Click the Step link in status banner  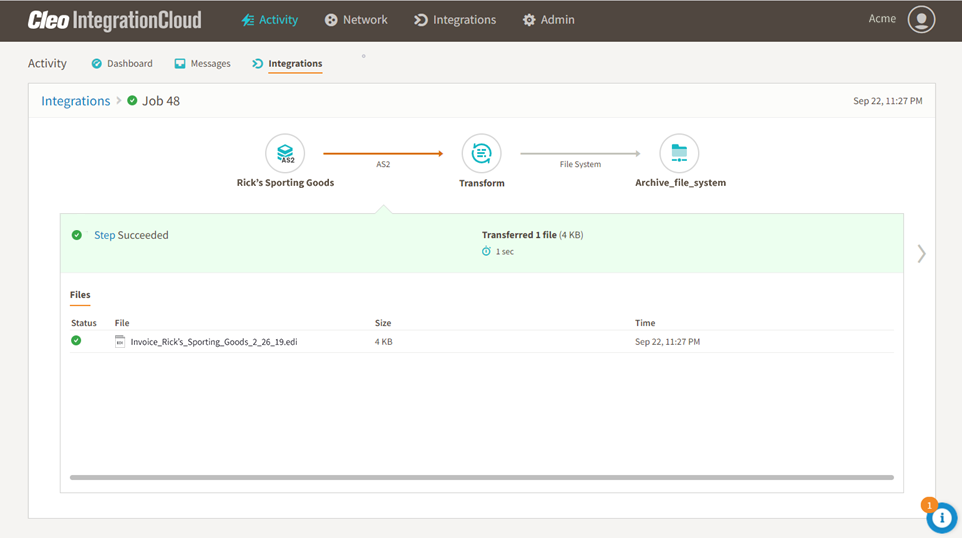click(x=104, y=236)
